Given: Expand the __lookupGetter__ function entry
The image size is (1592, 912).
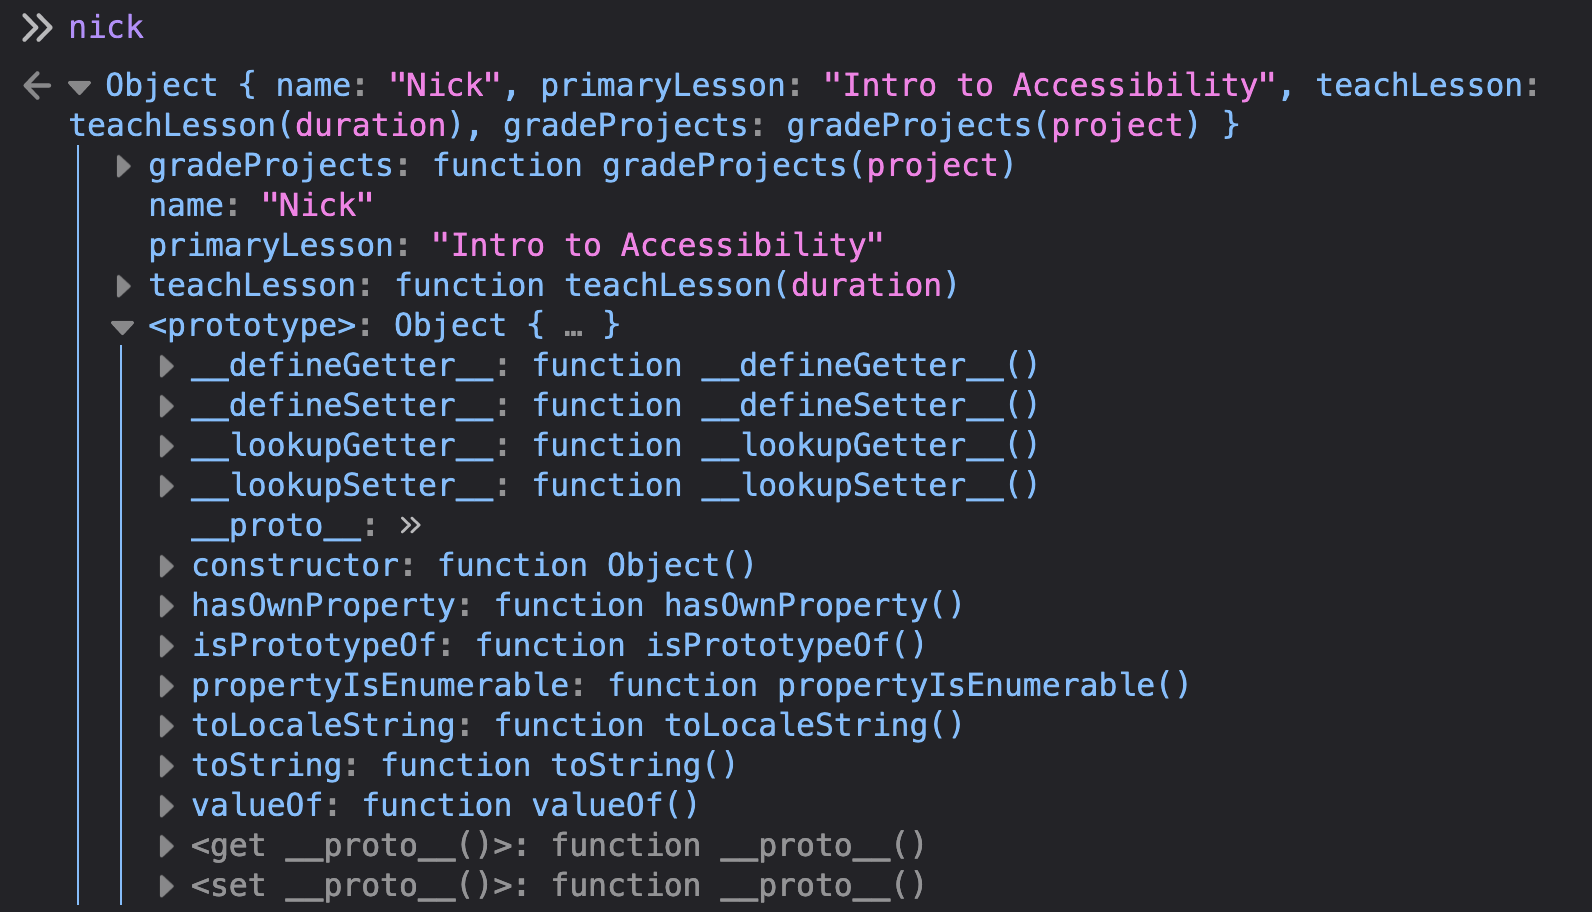Looking at the screenshot, I should point(166,445).
